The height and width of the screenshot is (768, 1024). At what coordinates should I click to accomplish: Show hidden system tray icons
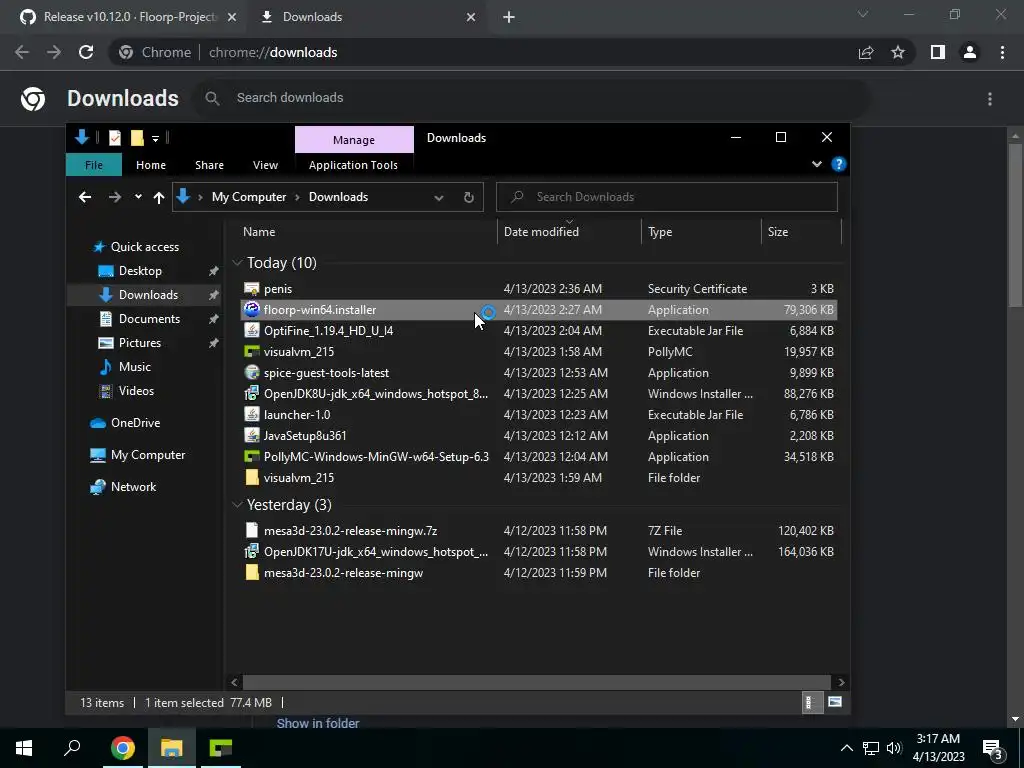pyautogui.click(x=846, y=748)
